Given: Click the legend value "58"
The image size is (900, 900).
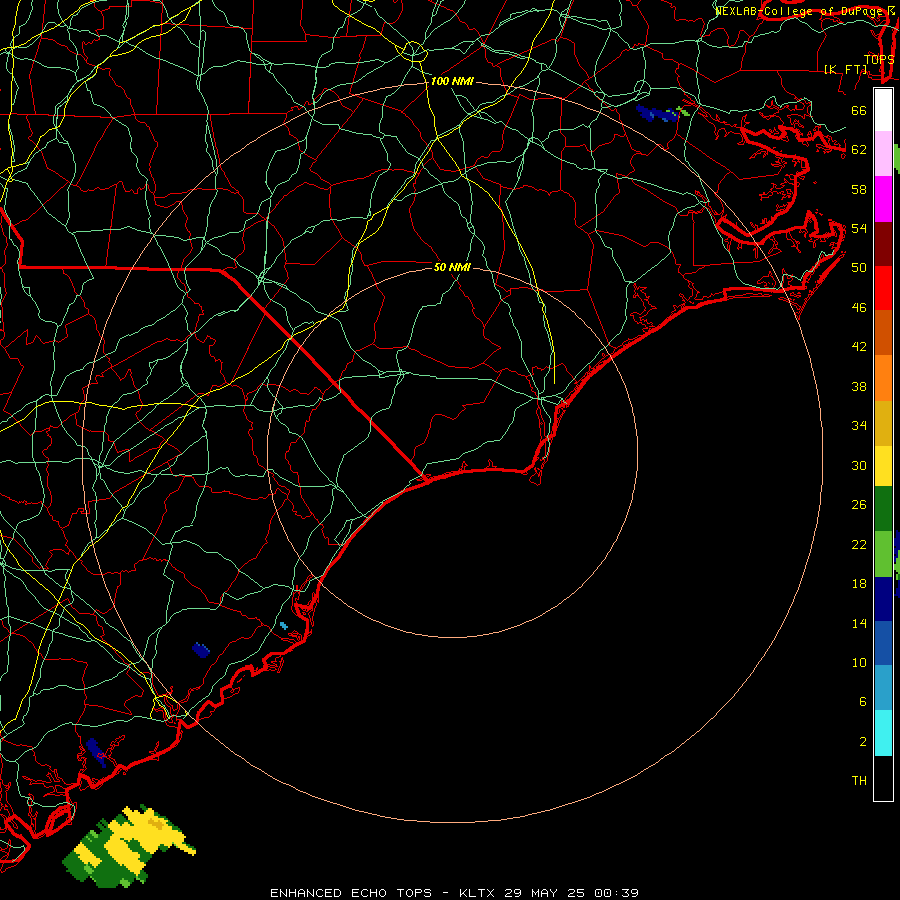Looking at the screenshot, I should click(859, 189).
